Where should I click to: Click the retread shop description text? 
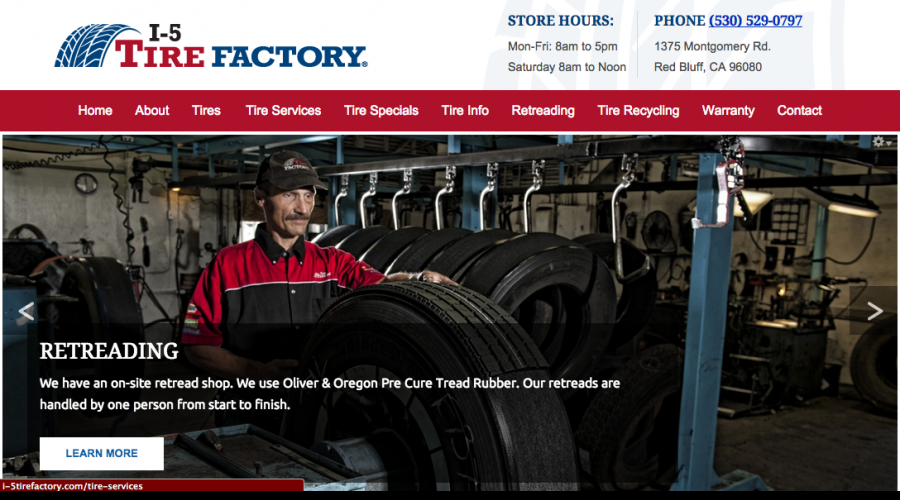pos(329,394)
